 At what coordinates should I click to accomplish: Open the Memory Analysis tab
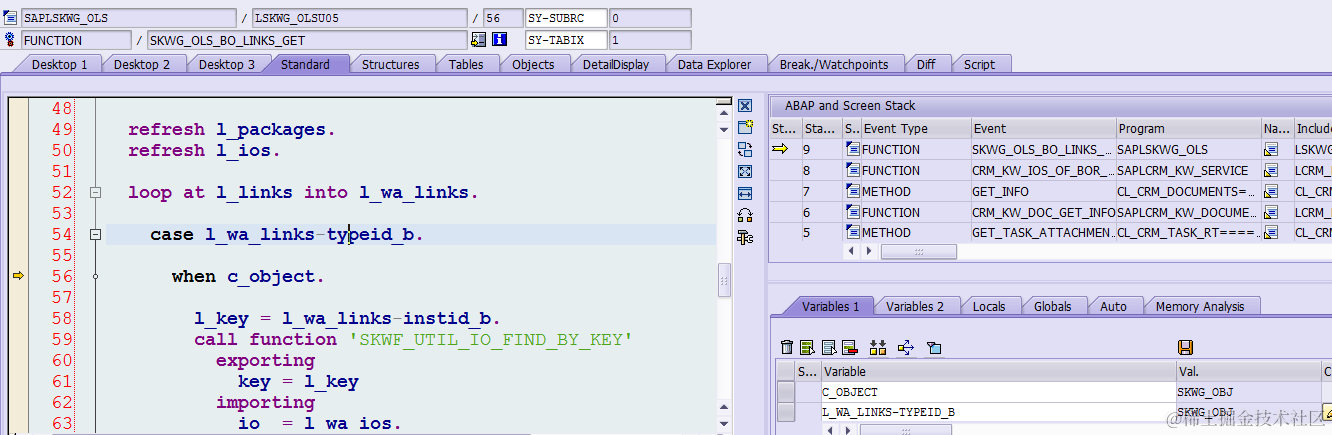tap(1200, 306)
